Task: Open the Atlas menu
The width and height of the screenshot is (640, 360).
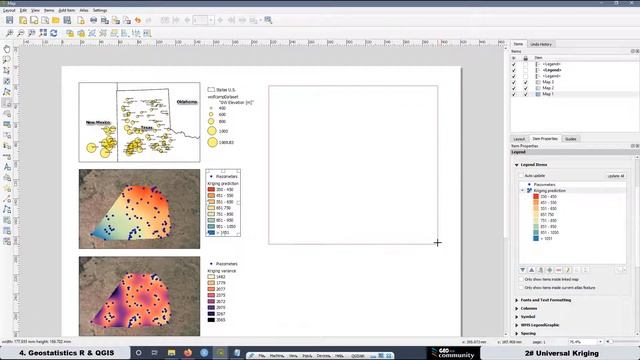Action: [x=84, y=10]
